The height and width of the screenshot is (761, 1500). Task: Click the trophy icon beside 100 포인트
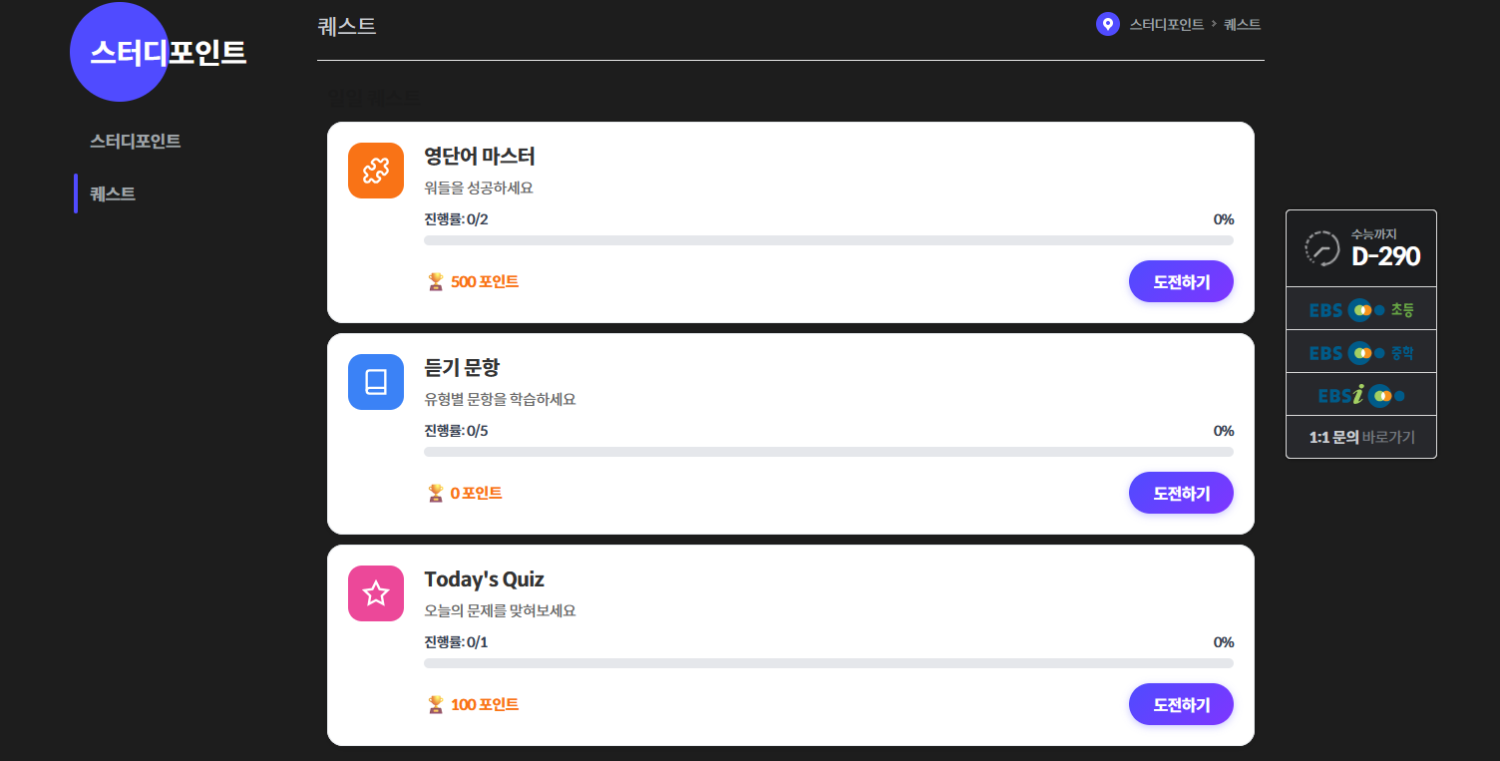coord(435,705)
